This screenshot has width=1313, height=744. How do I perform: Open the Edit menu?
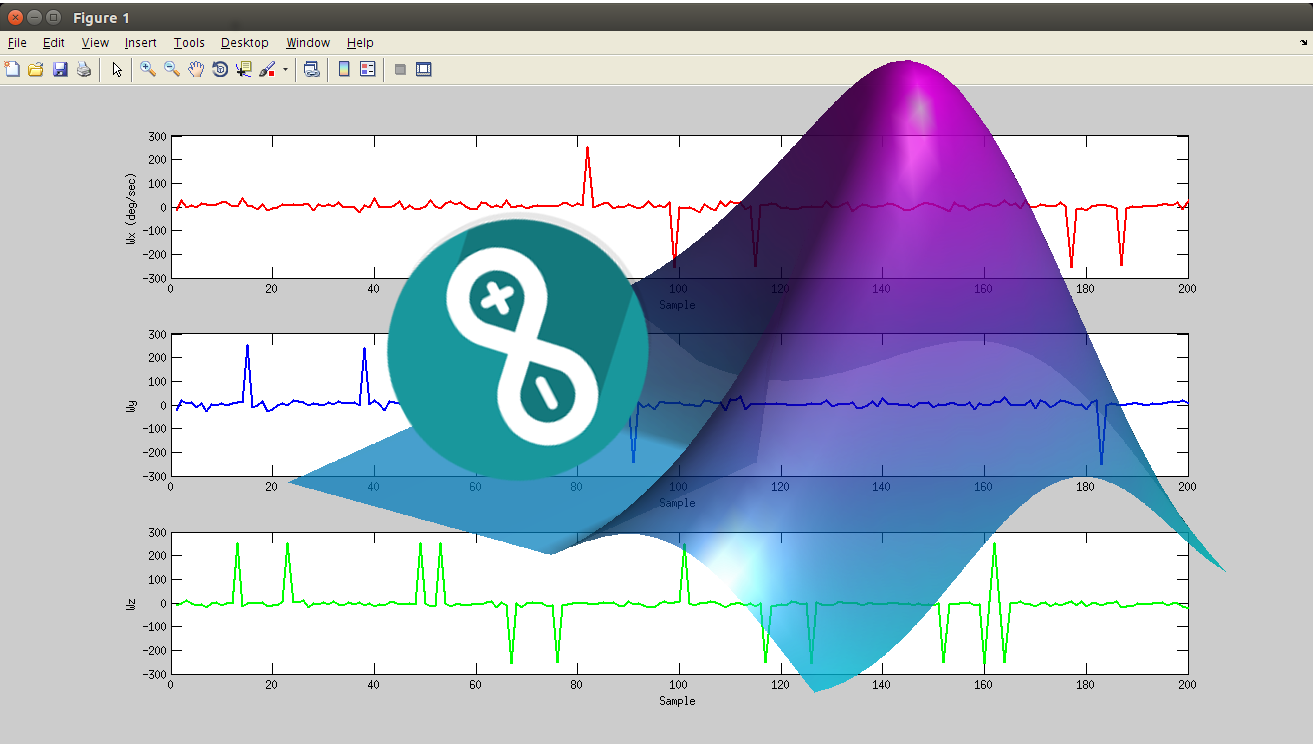[x=53, y=42]
